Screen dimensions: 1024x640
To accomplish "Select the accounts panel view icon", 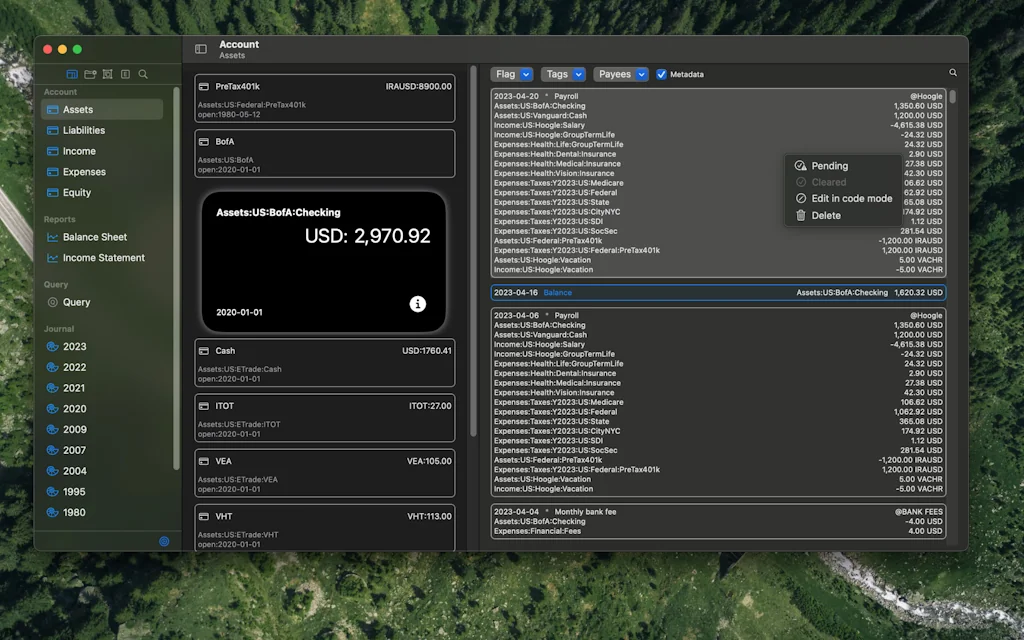I will point(72,74).
